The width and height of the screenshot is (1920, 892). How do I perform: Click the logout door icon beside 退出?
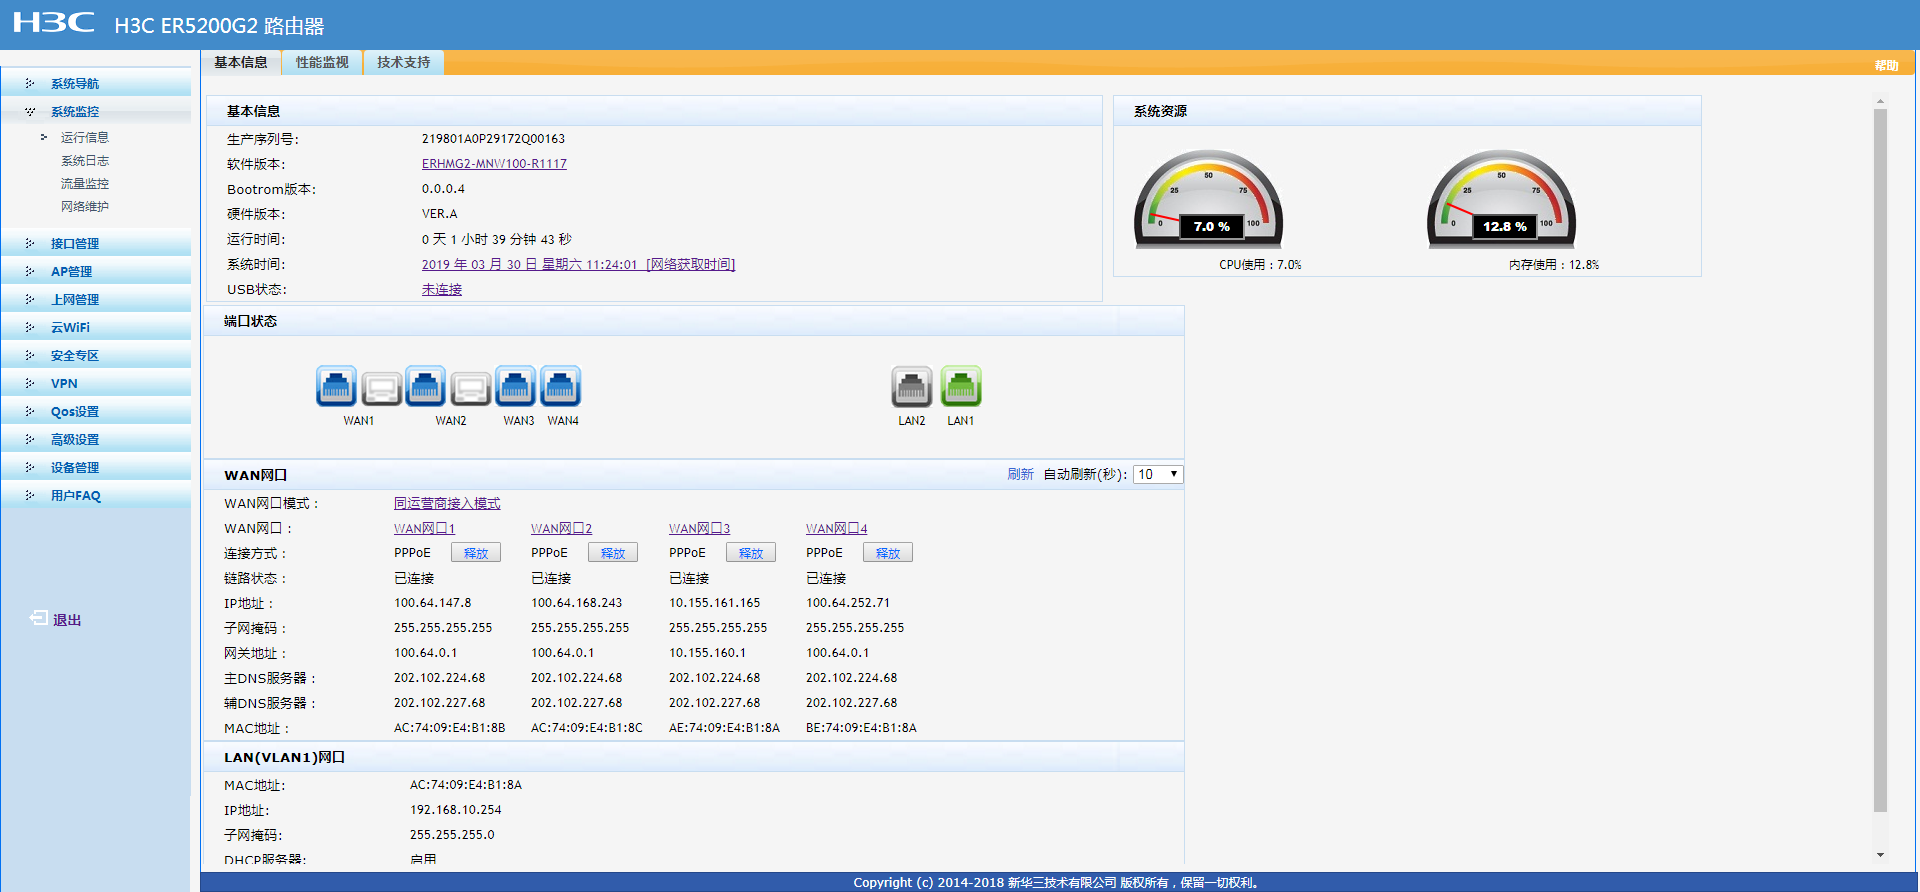[39, 618]
